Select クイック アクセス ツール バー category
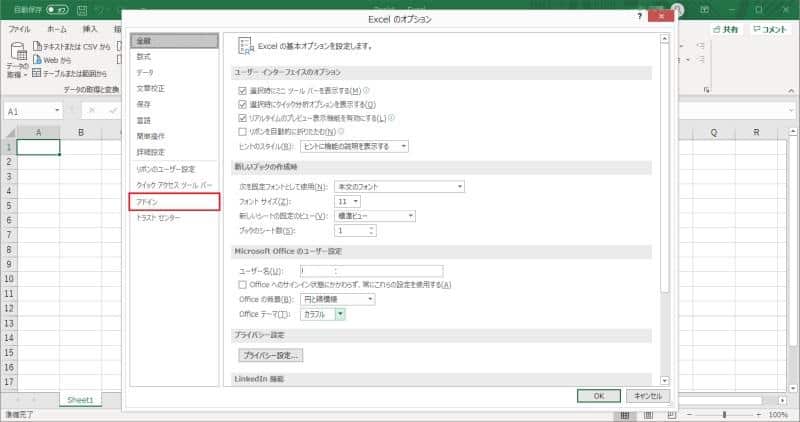This screenshot has height=422, width=800. [174, 185]
